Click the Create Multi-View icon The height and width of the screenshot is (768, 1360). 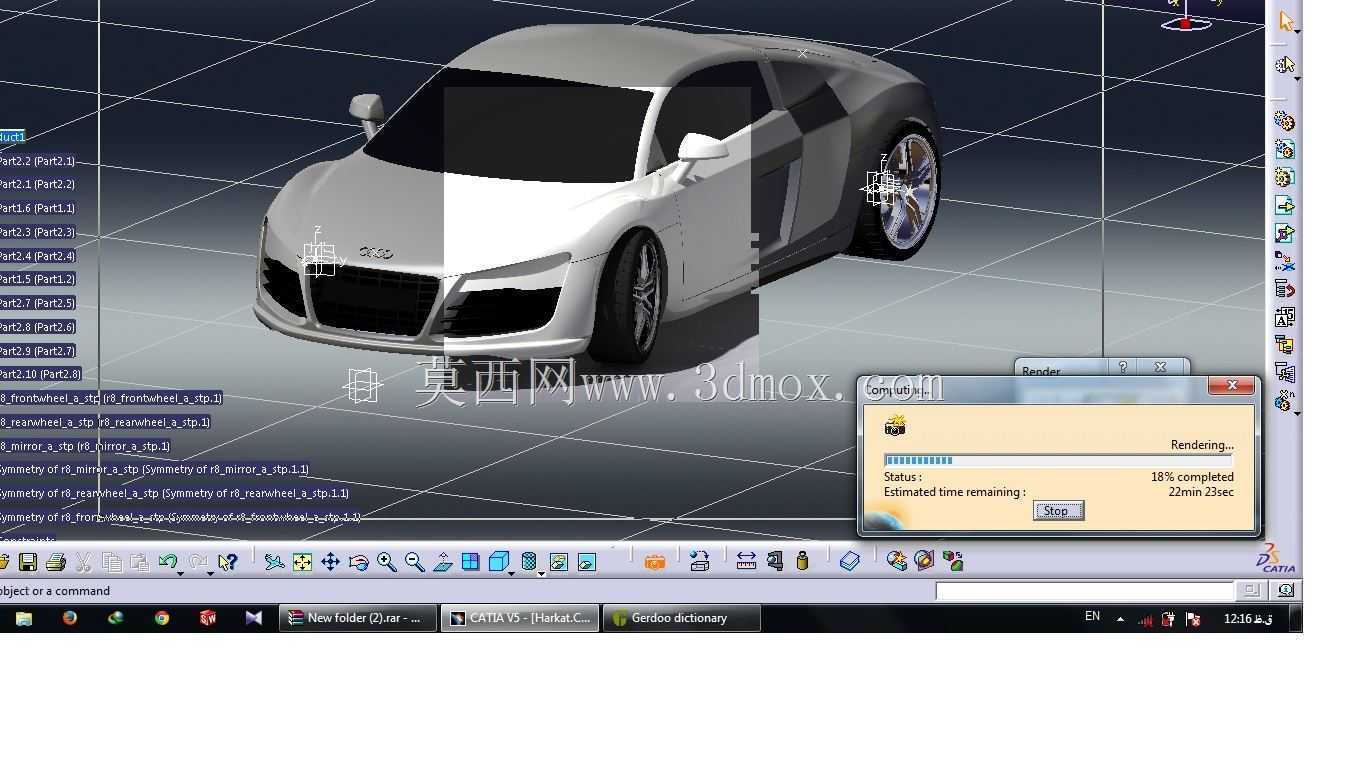coord(470,562)
